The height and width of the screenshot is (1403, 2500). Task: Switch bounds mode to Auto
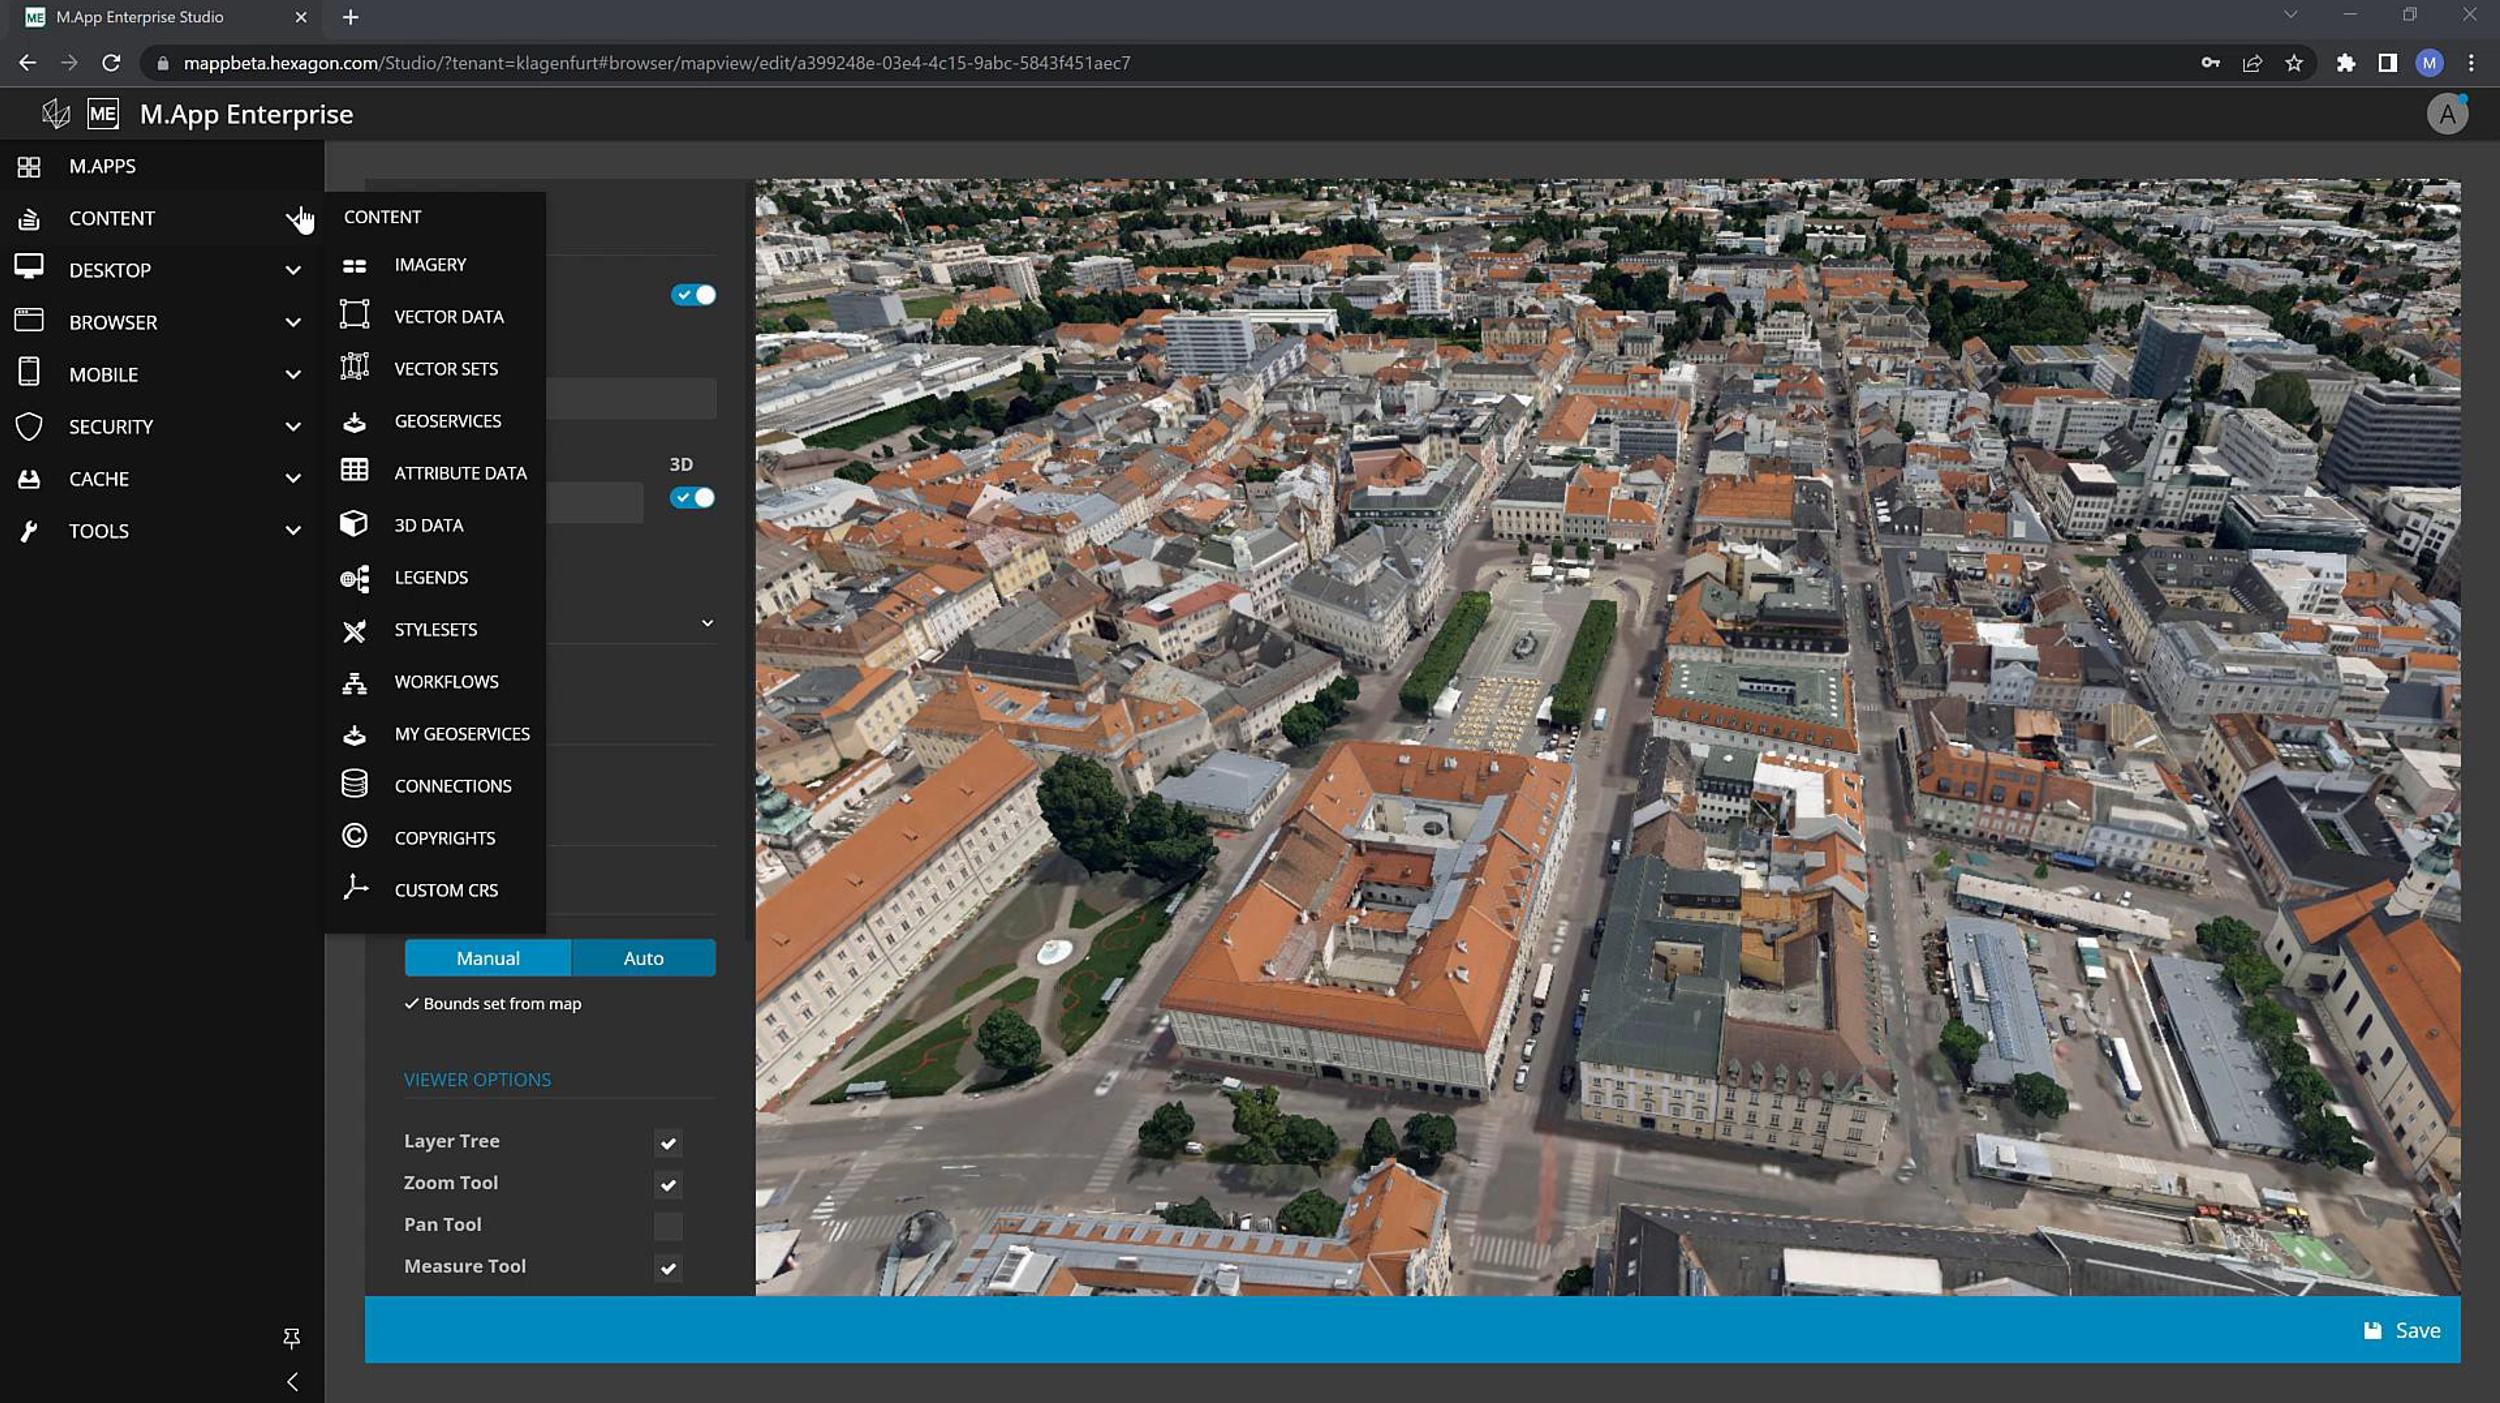[x=643, y=957]
